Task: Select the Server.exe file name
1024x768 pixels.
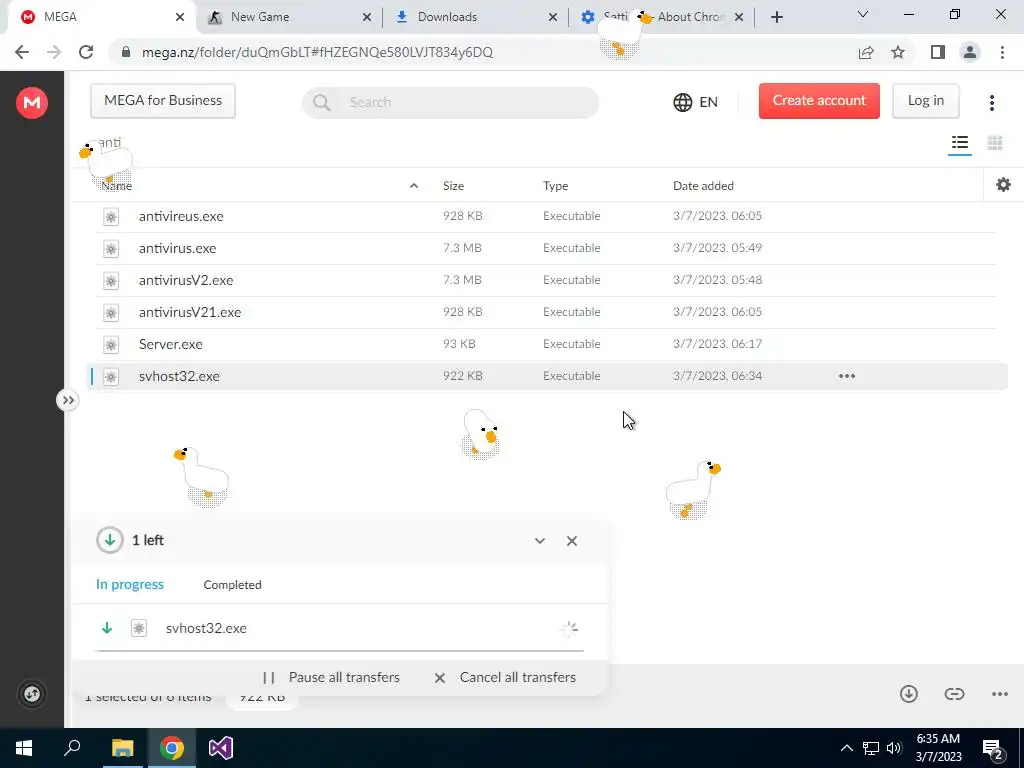Action: [x=170, y=344]
